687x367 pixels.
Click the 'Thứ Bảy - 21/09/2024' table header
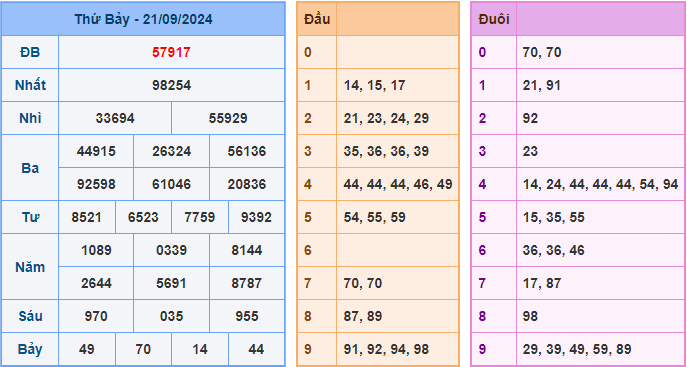click(x=143, y=19)
